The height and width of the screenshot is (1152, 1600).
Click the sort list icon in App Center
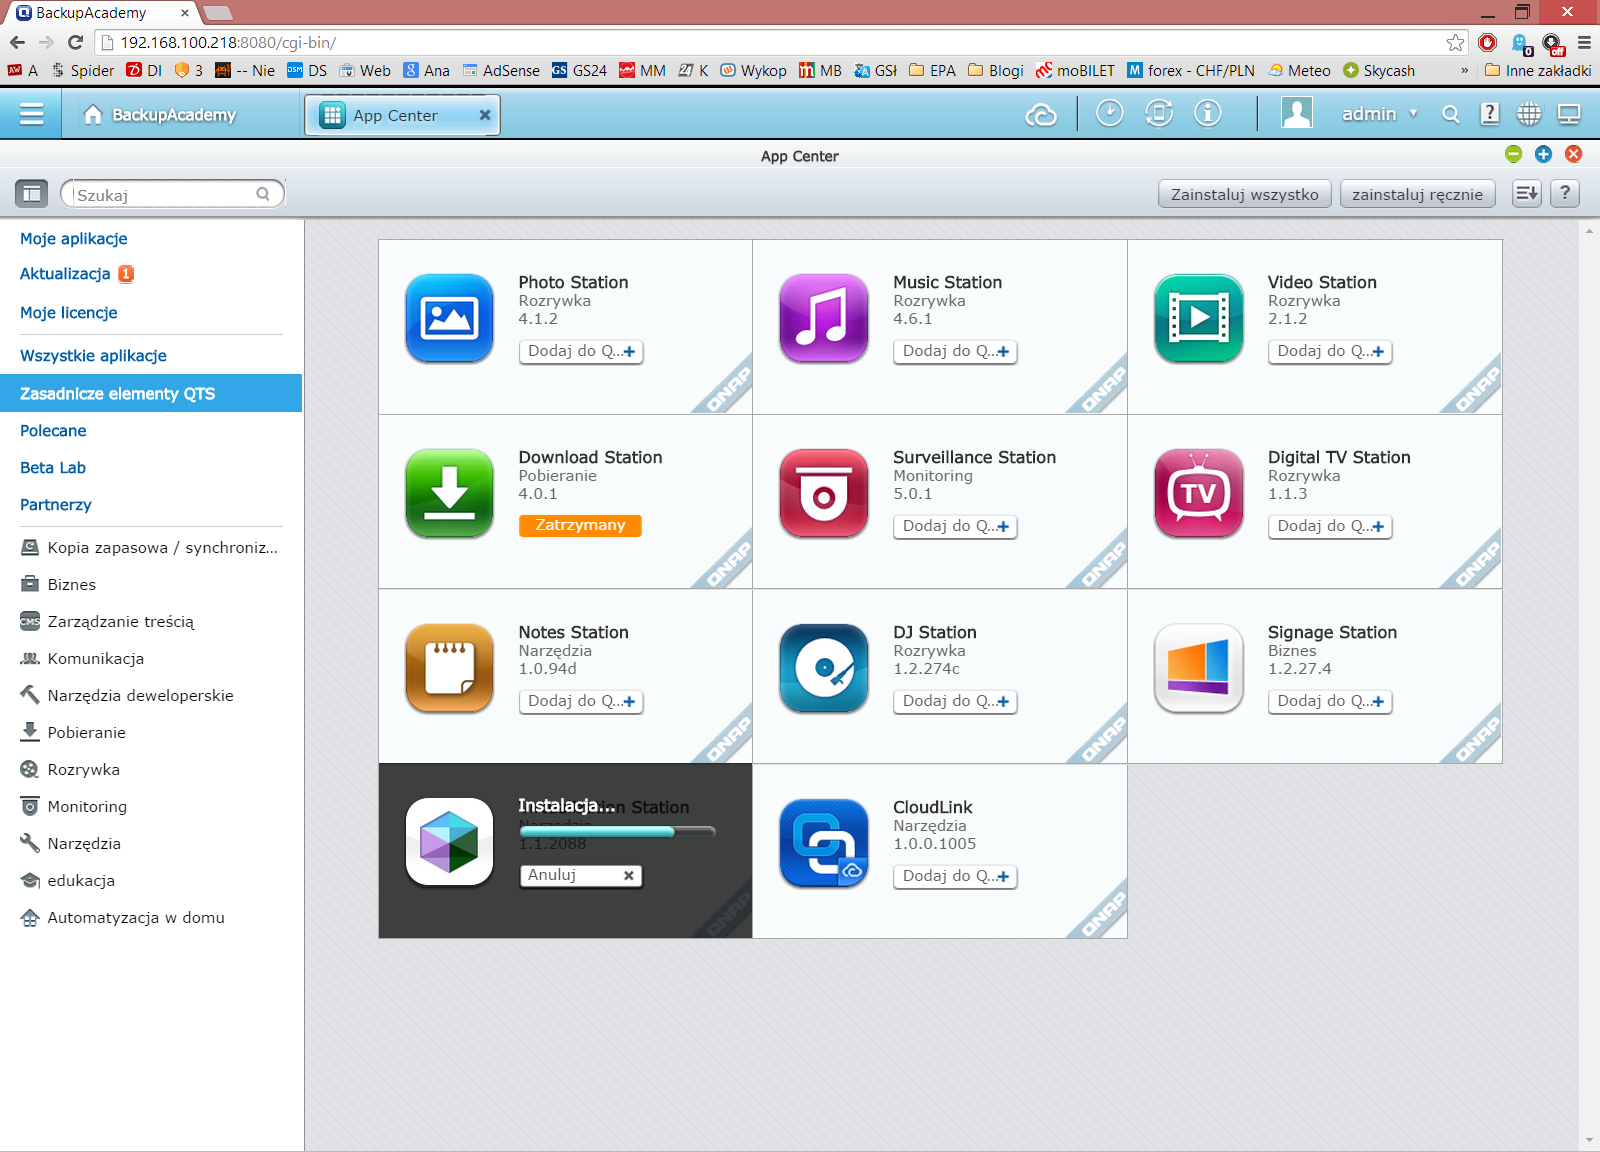click(1526, 194)
